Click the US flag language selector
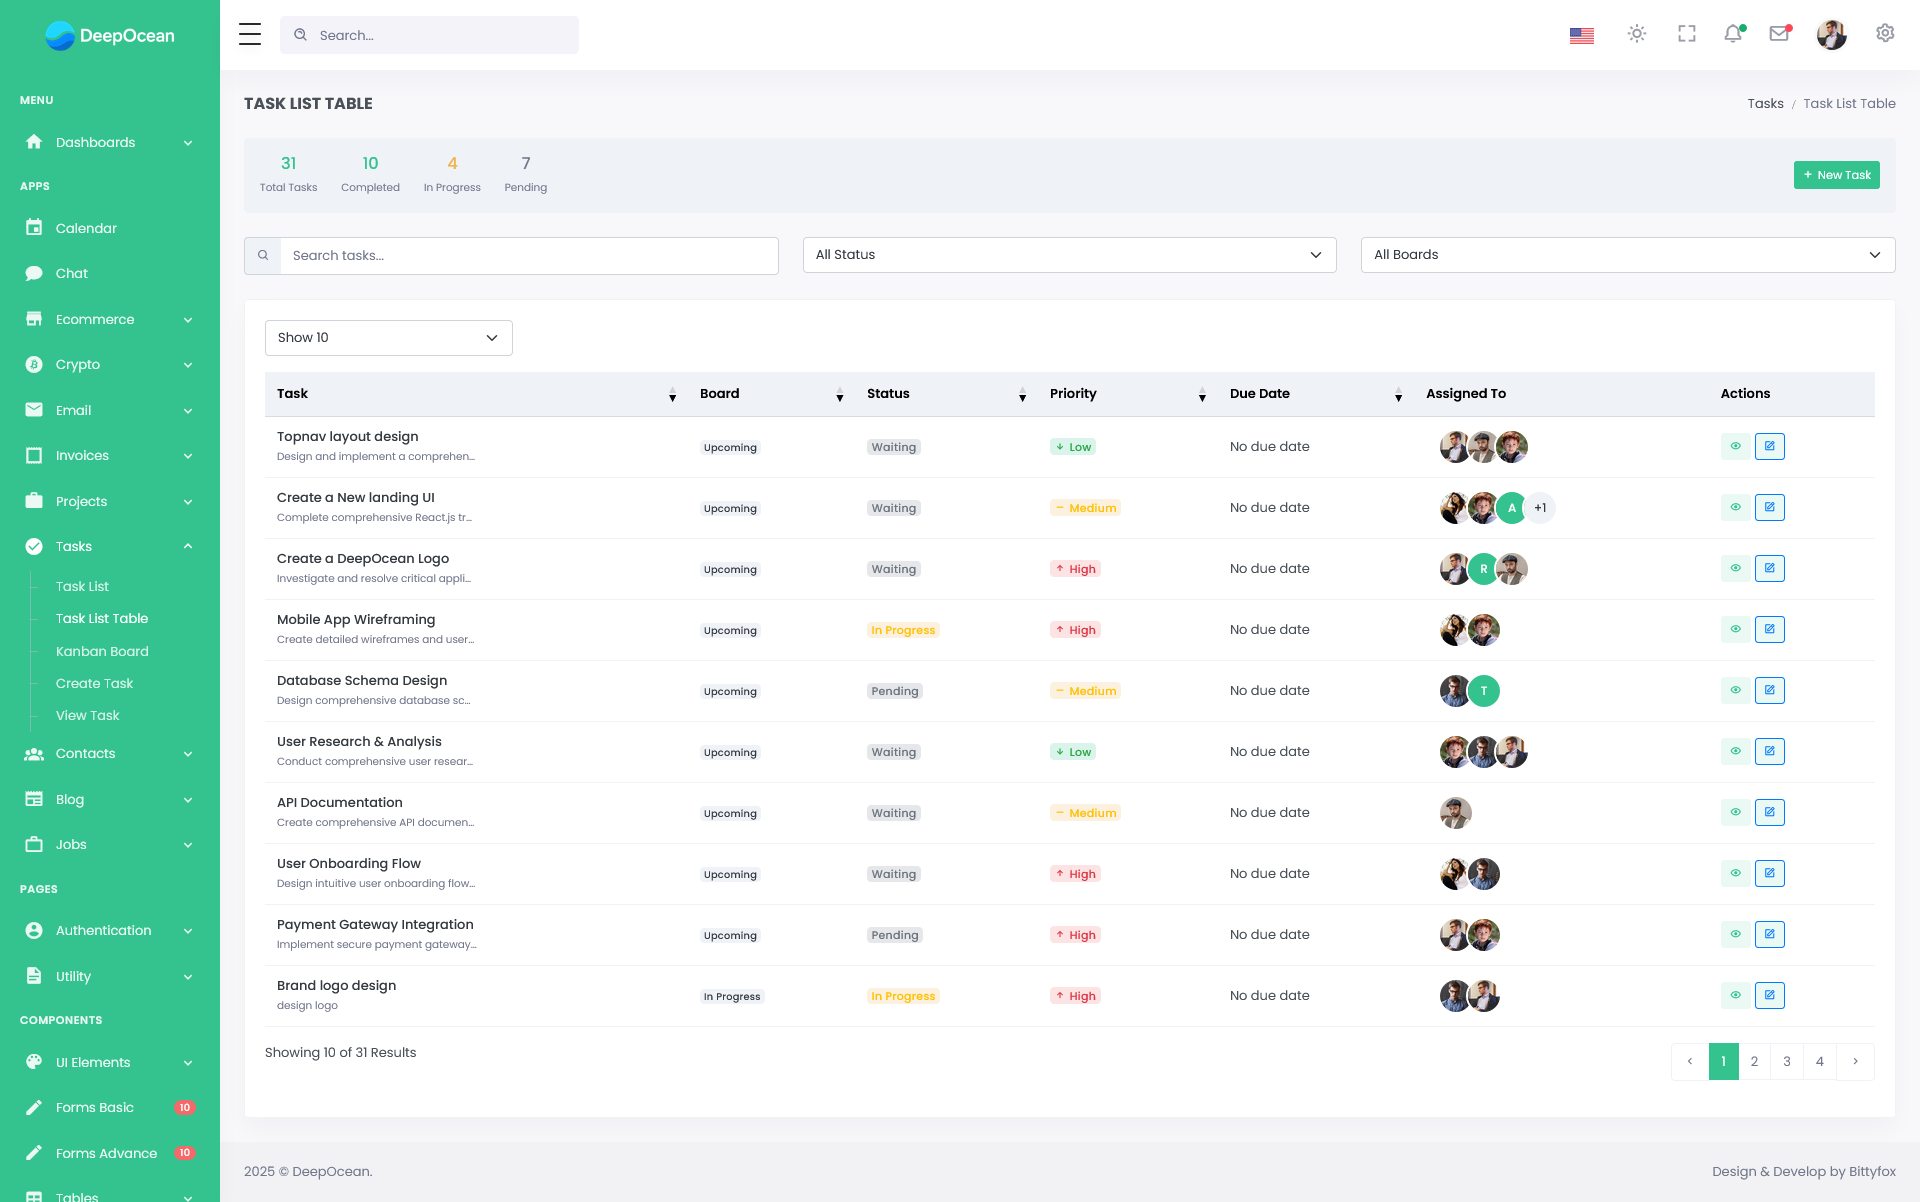The width and height of the screenshot is (1920, 1202). [x=1581, y=34]
